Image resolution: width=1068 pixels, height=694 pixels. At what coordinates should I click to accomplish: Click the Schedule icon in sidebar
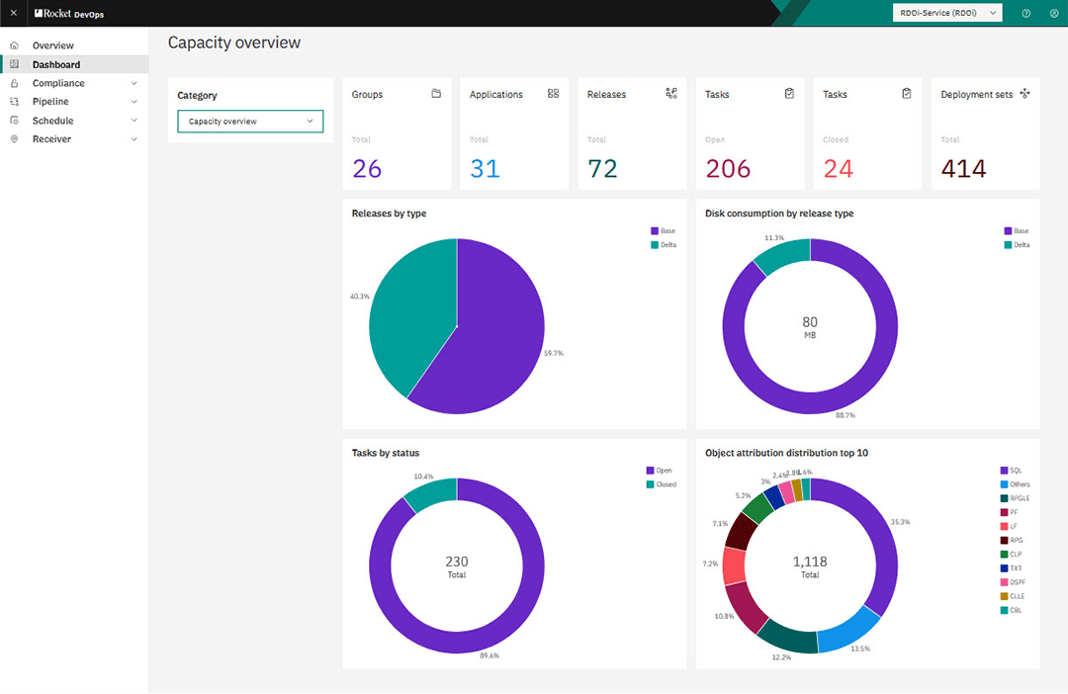point(14,120)
